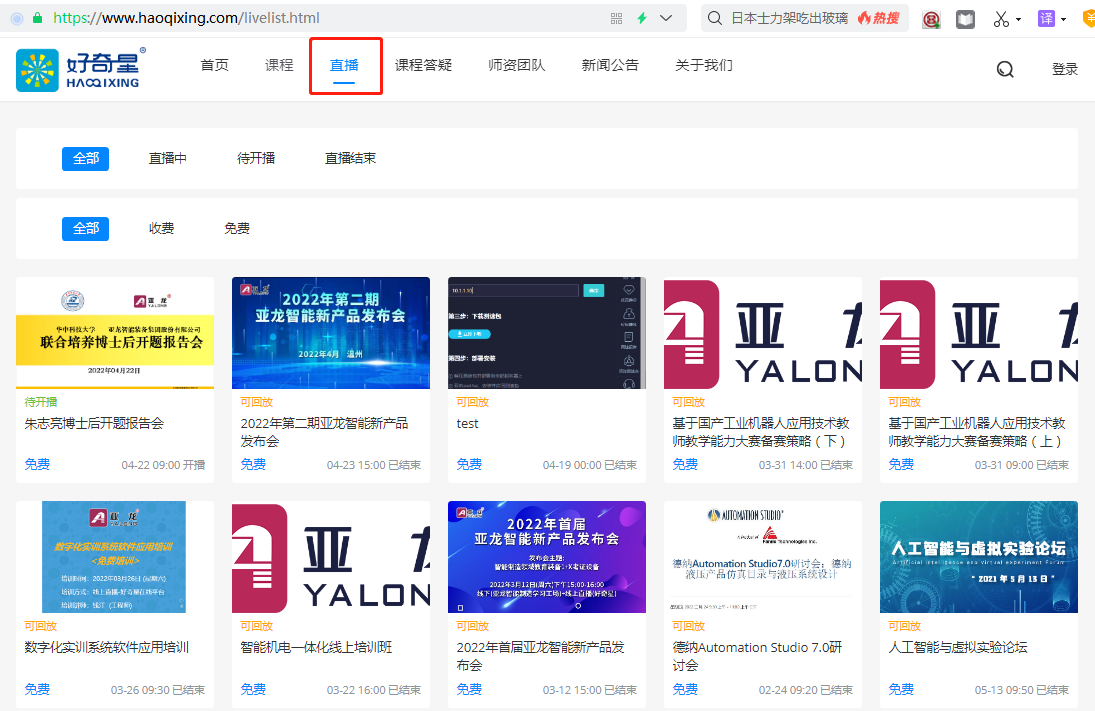Select the 待开播 status filter
Image resolution: width=1095 pixels, height=711 pixels.
pyautogui.click(x=256, y=158)
